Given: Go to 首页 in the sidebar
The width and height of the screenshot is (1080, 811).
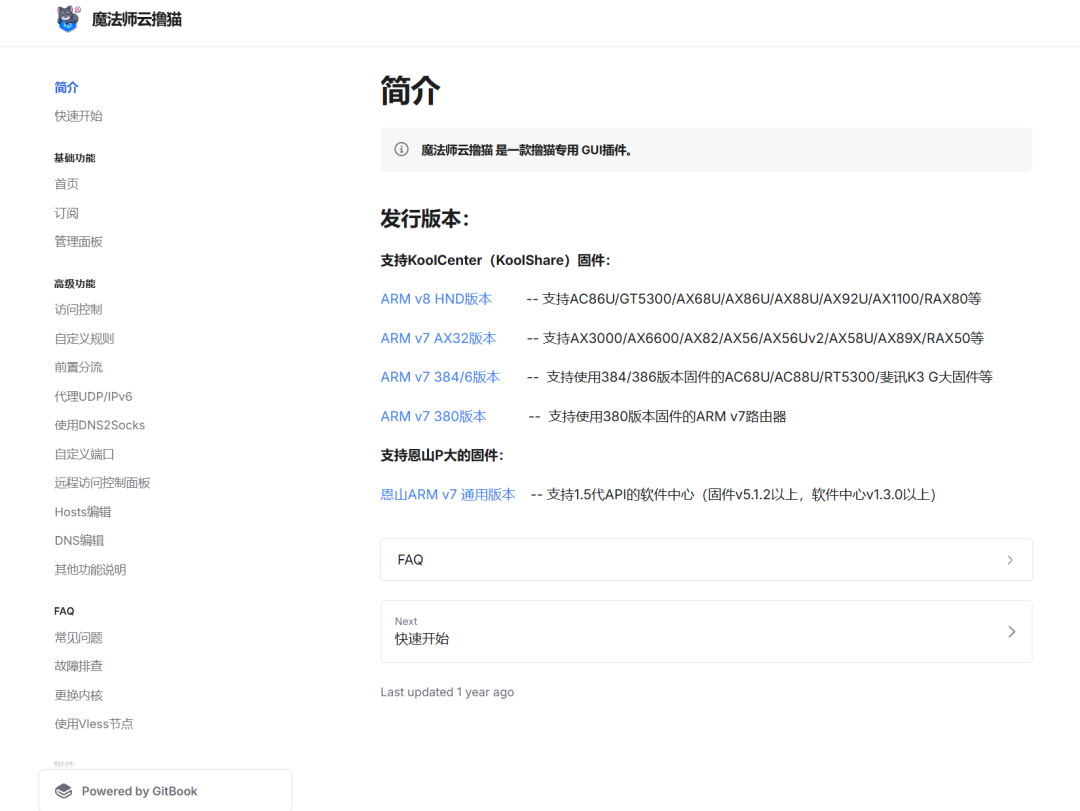Looking at the screenshot, I should point(67,184).
